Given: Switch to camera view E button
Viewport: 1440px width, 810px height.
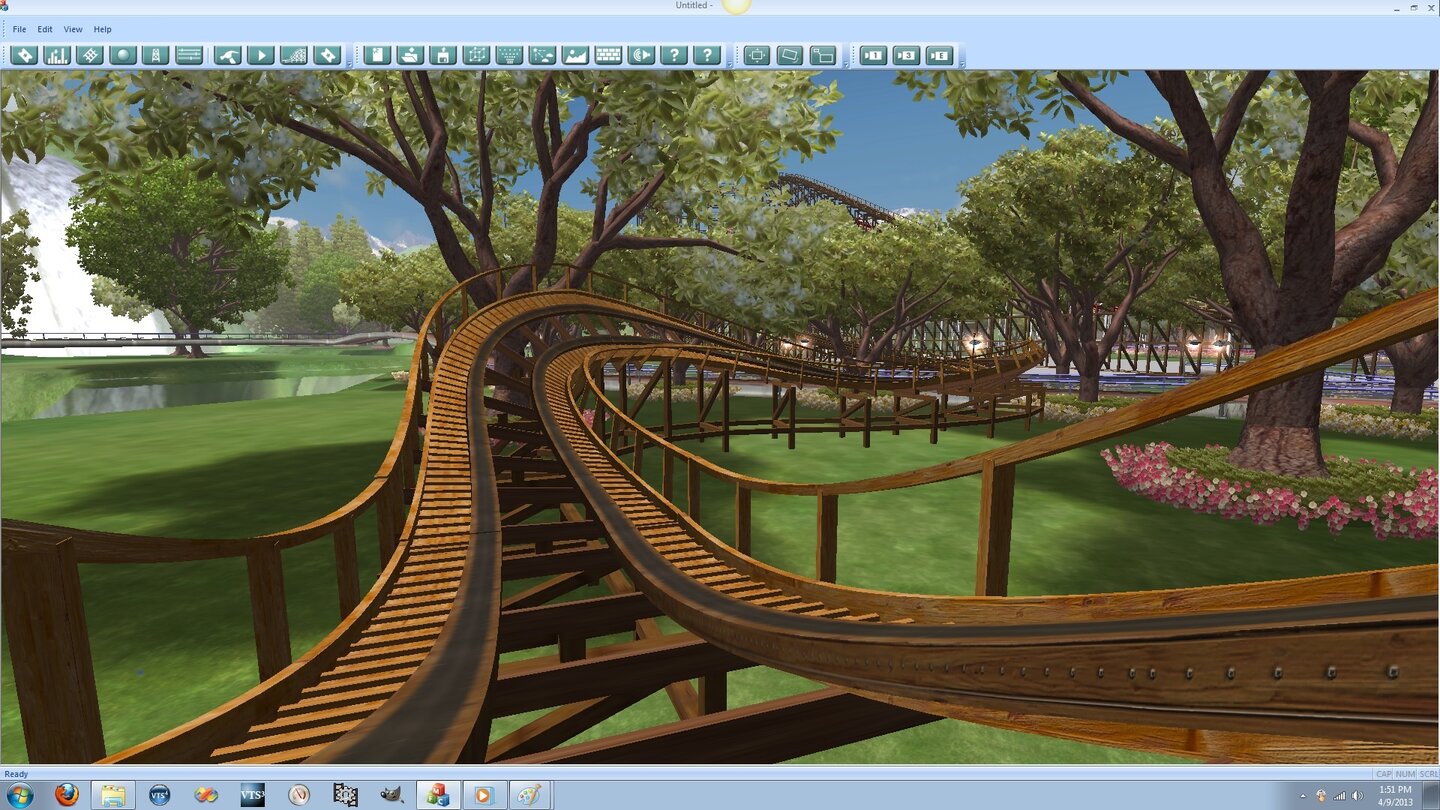Looking at the screenshot, I should tap(939, 55).
